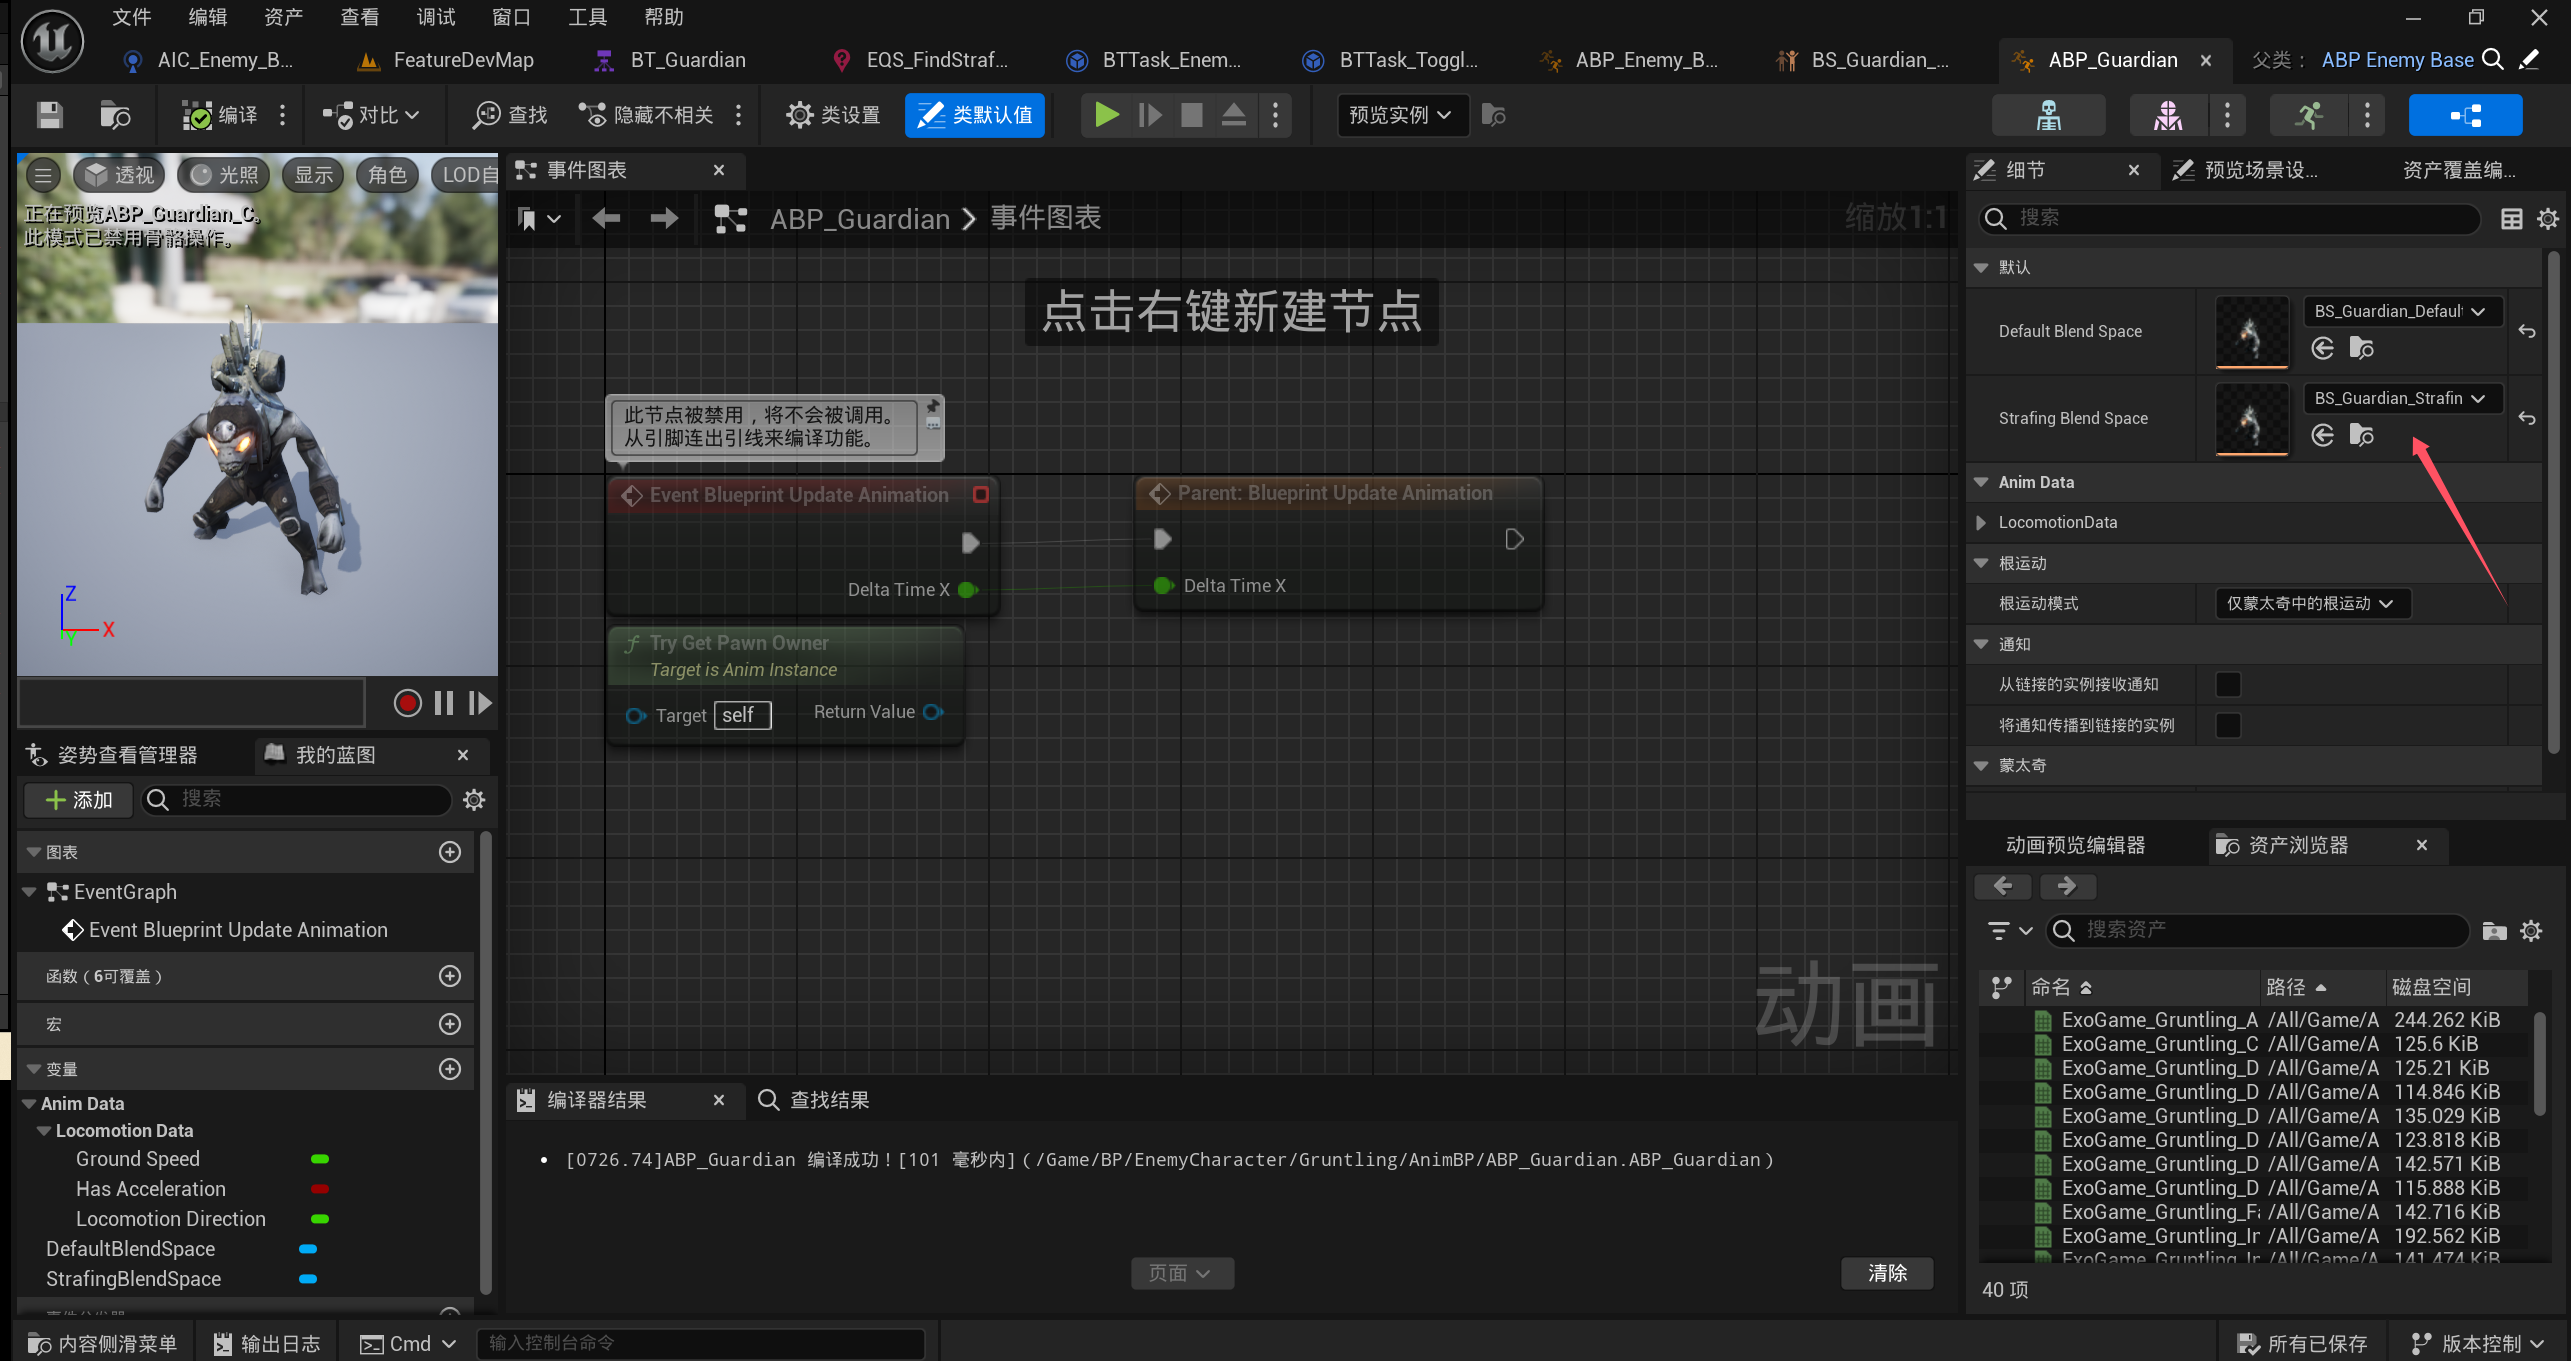Click the Strafing Blend Space thumbnail
2572x1361 pixels.
[2251, 418]
